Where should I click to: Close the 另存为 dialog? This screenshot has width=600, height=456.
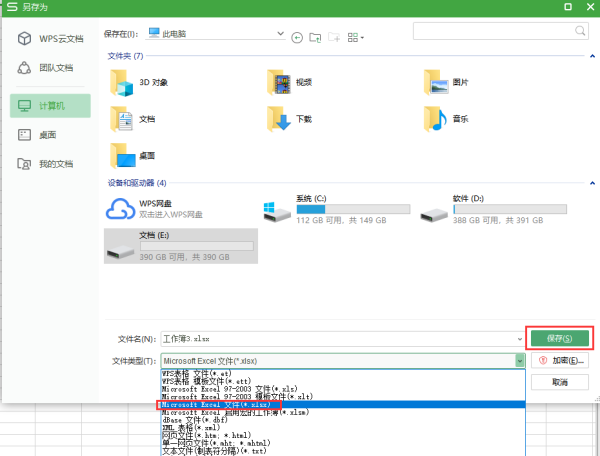tap(590, 7)
